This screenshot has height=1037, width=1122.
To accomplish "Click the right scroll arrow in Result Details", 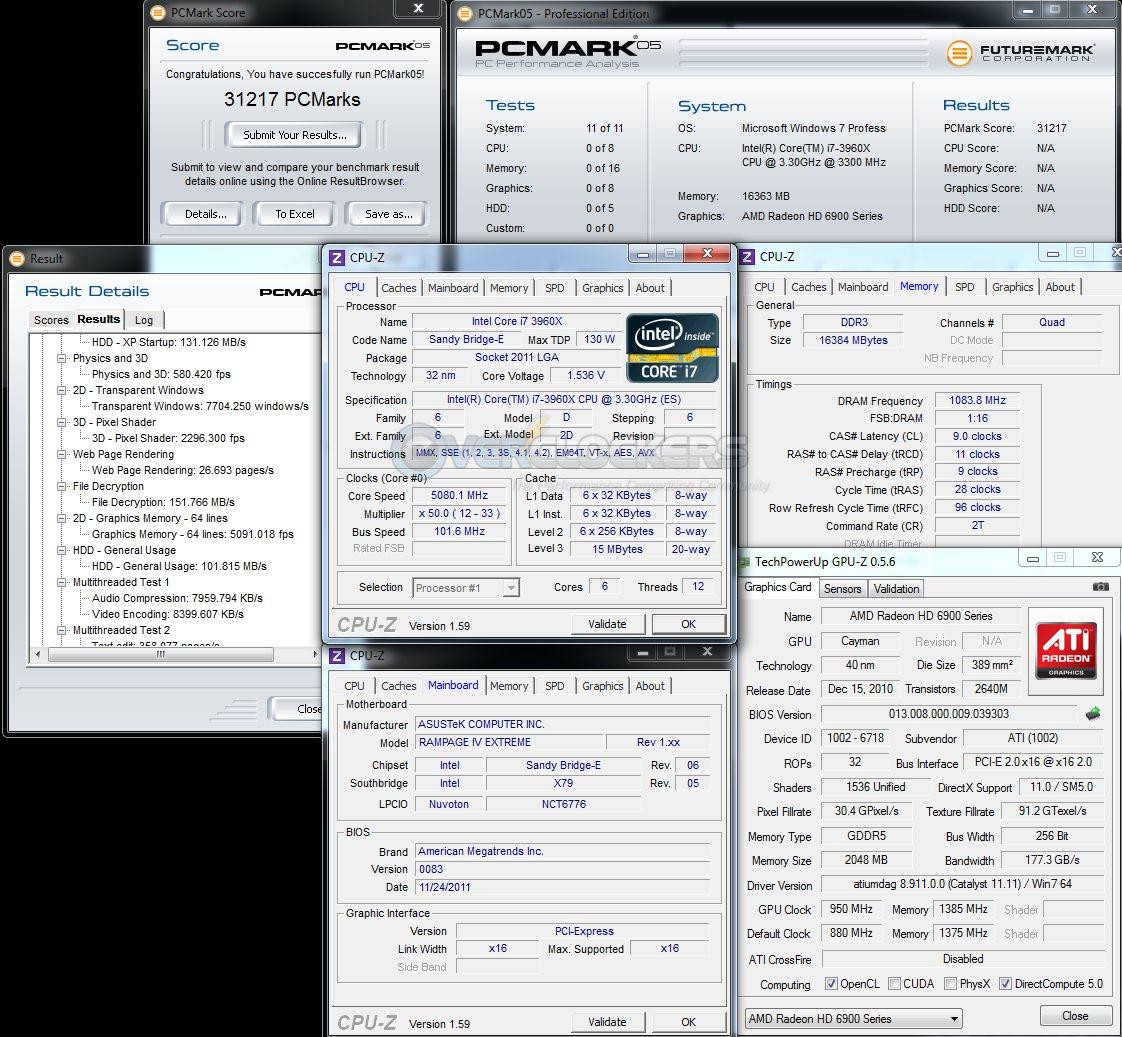I will tap(315, 654).
